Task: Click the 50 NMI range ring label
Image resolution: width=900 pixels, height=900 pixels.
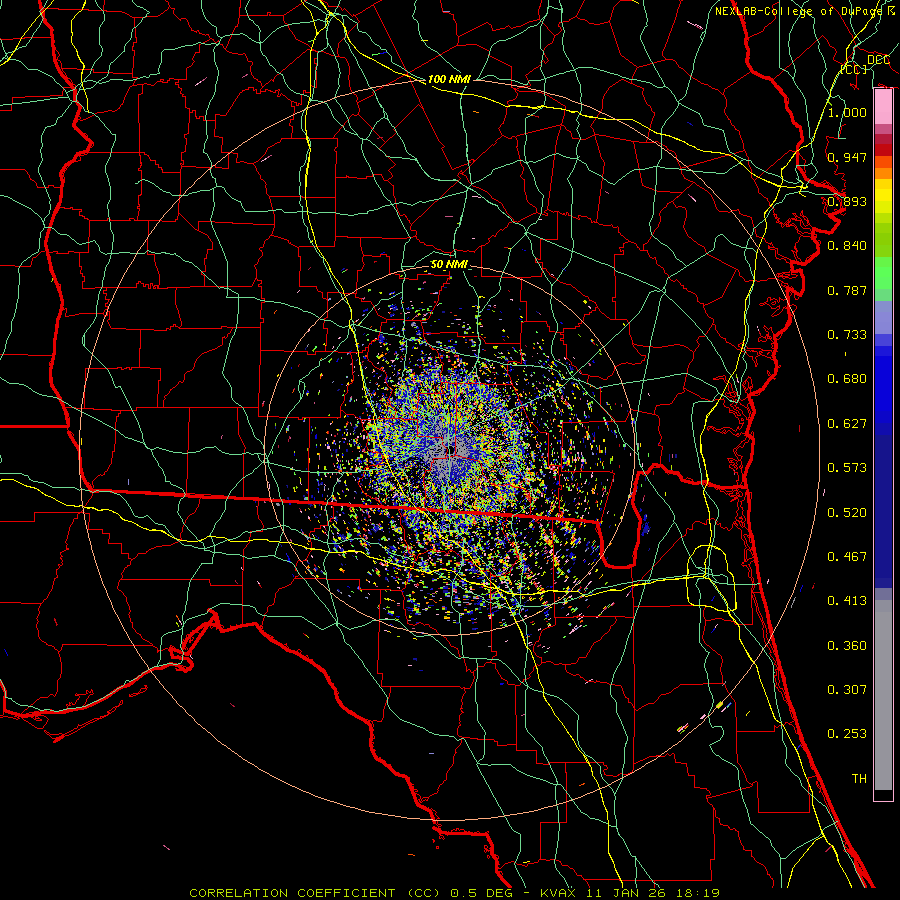Action: pyautogui.click(x=449, y=264)
